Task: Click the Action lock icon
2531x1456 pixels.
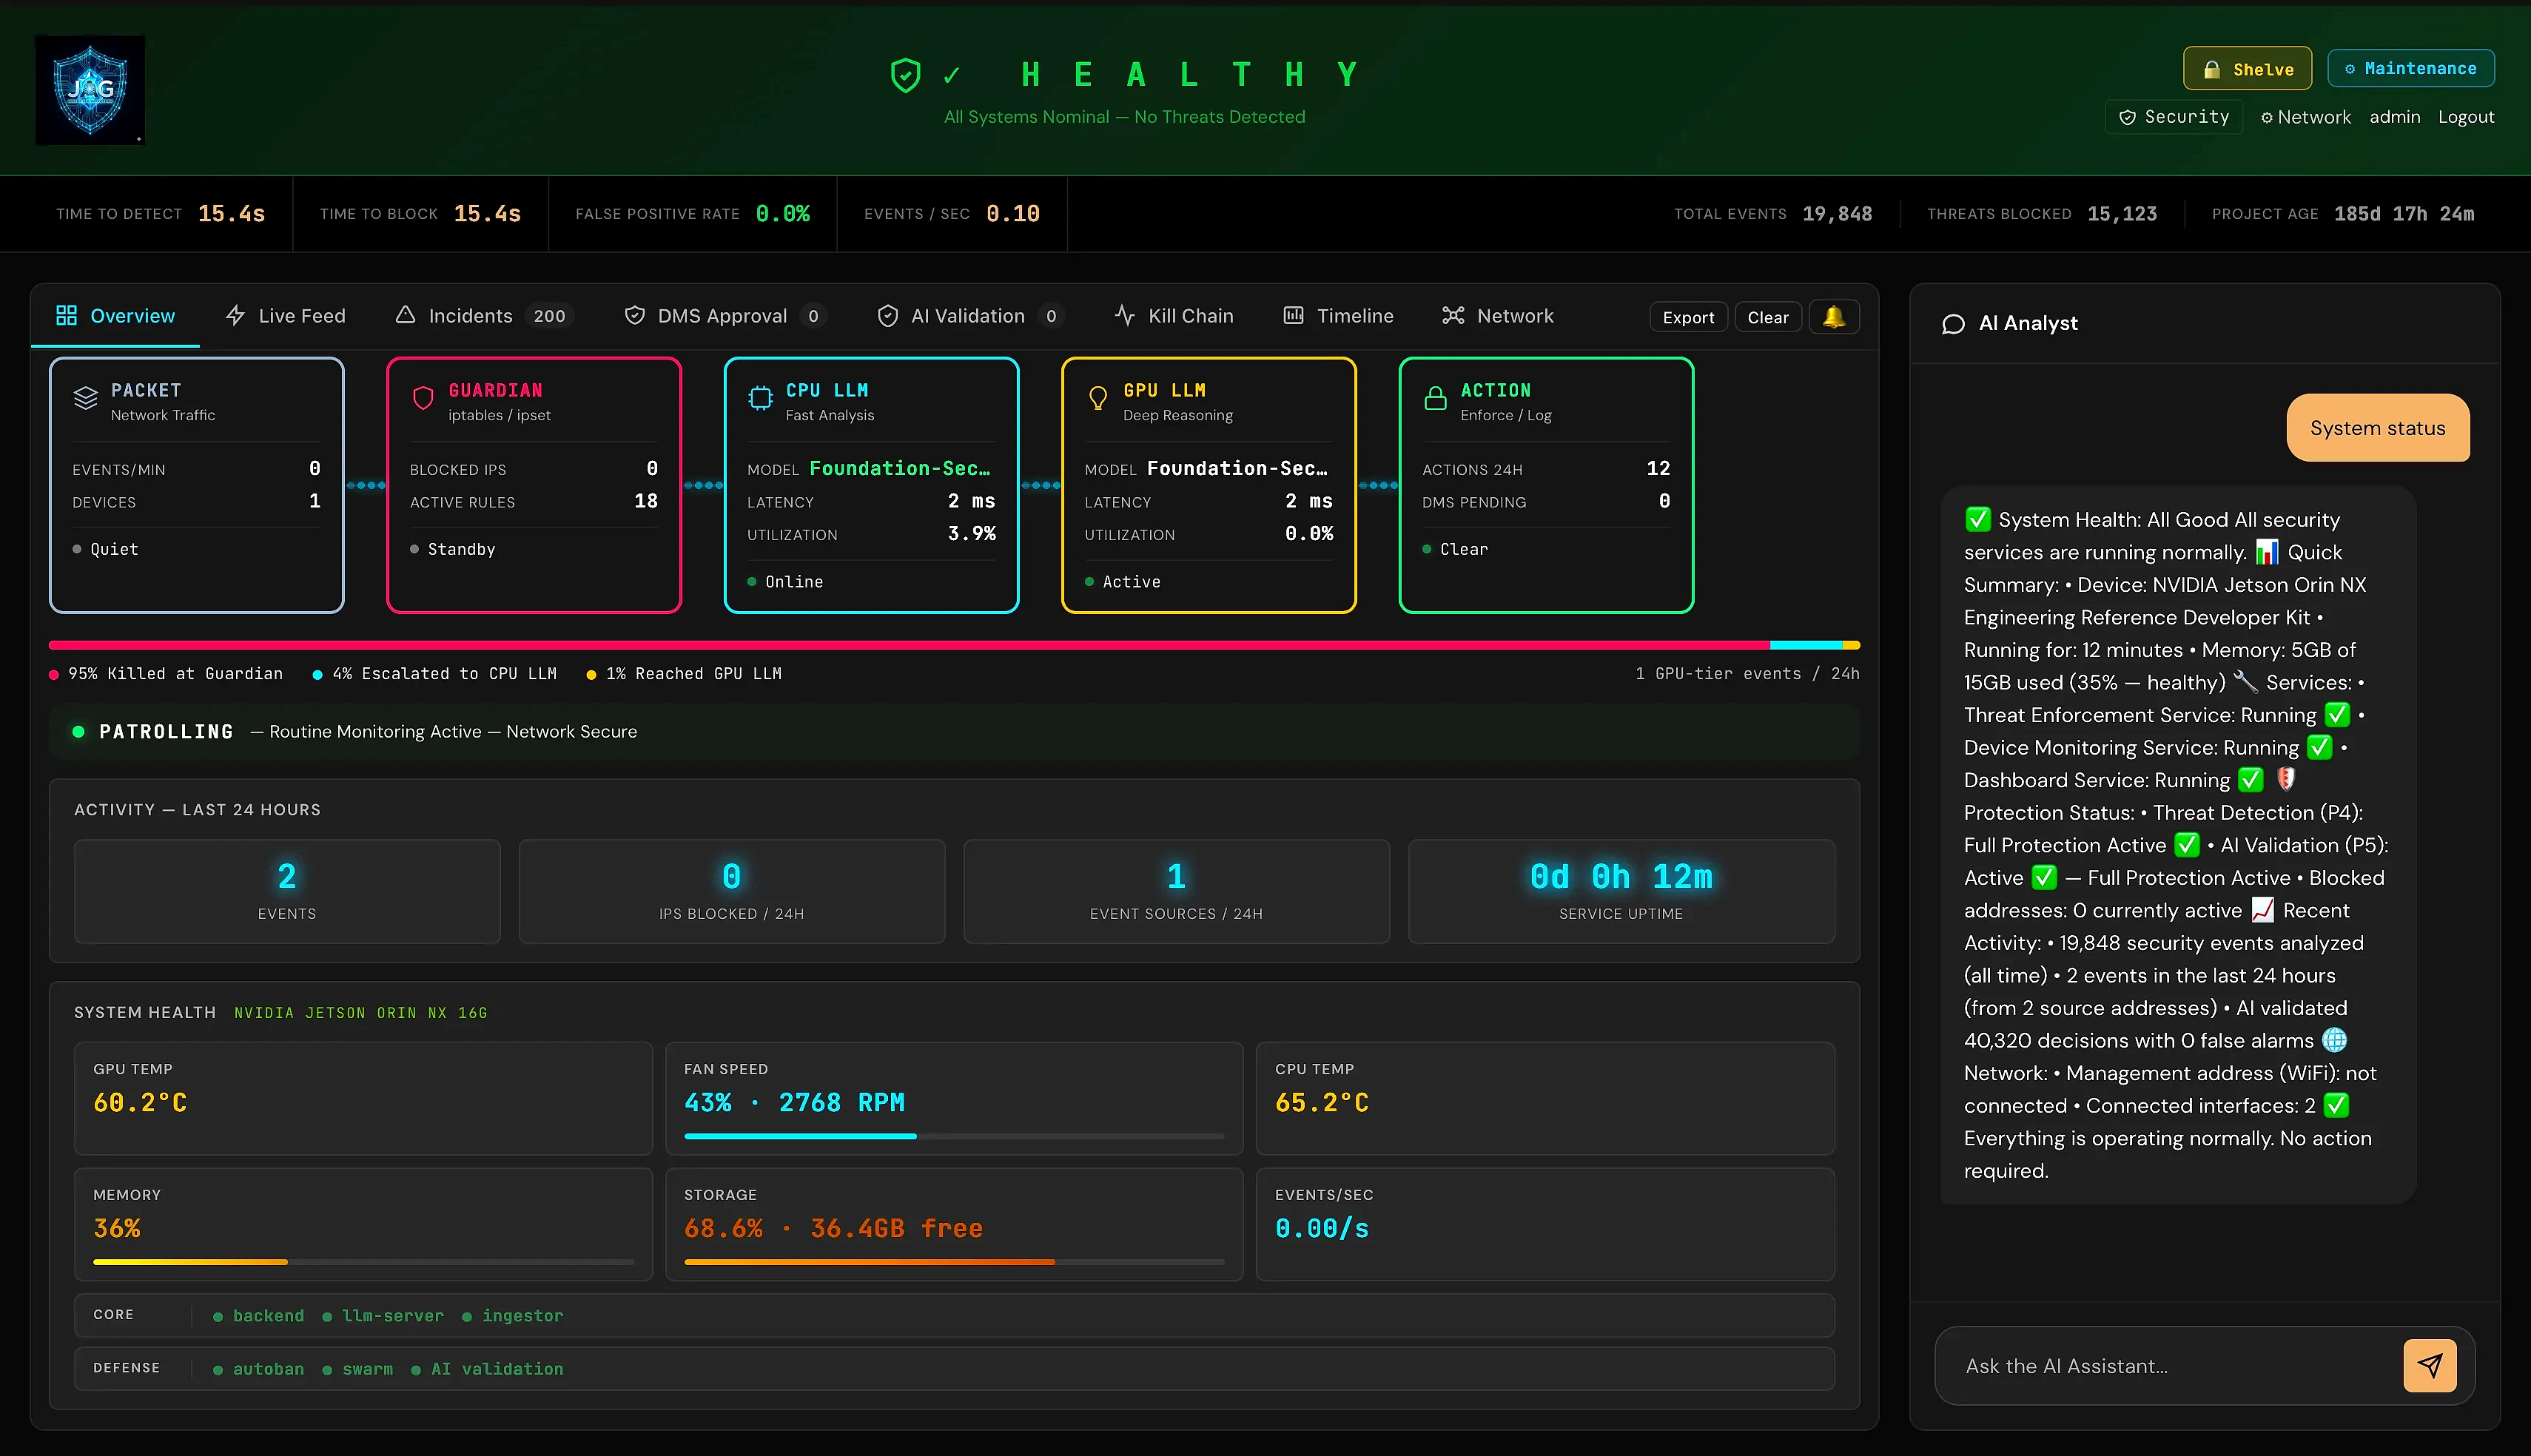Action: pos(1435,398)
